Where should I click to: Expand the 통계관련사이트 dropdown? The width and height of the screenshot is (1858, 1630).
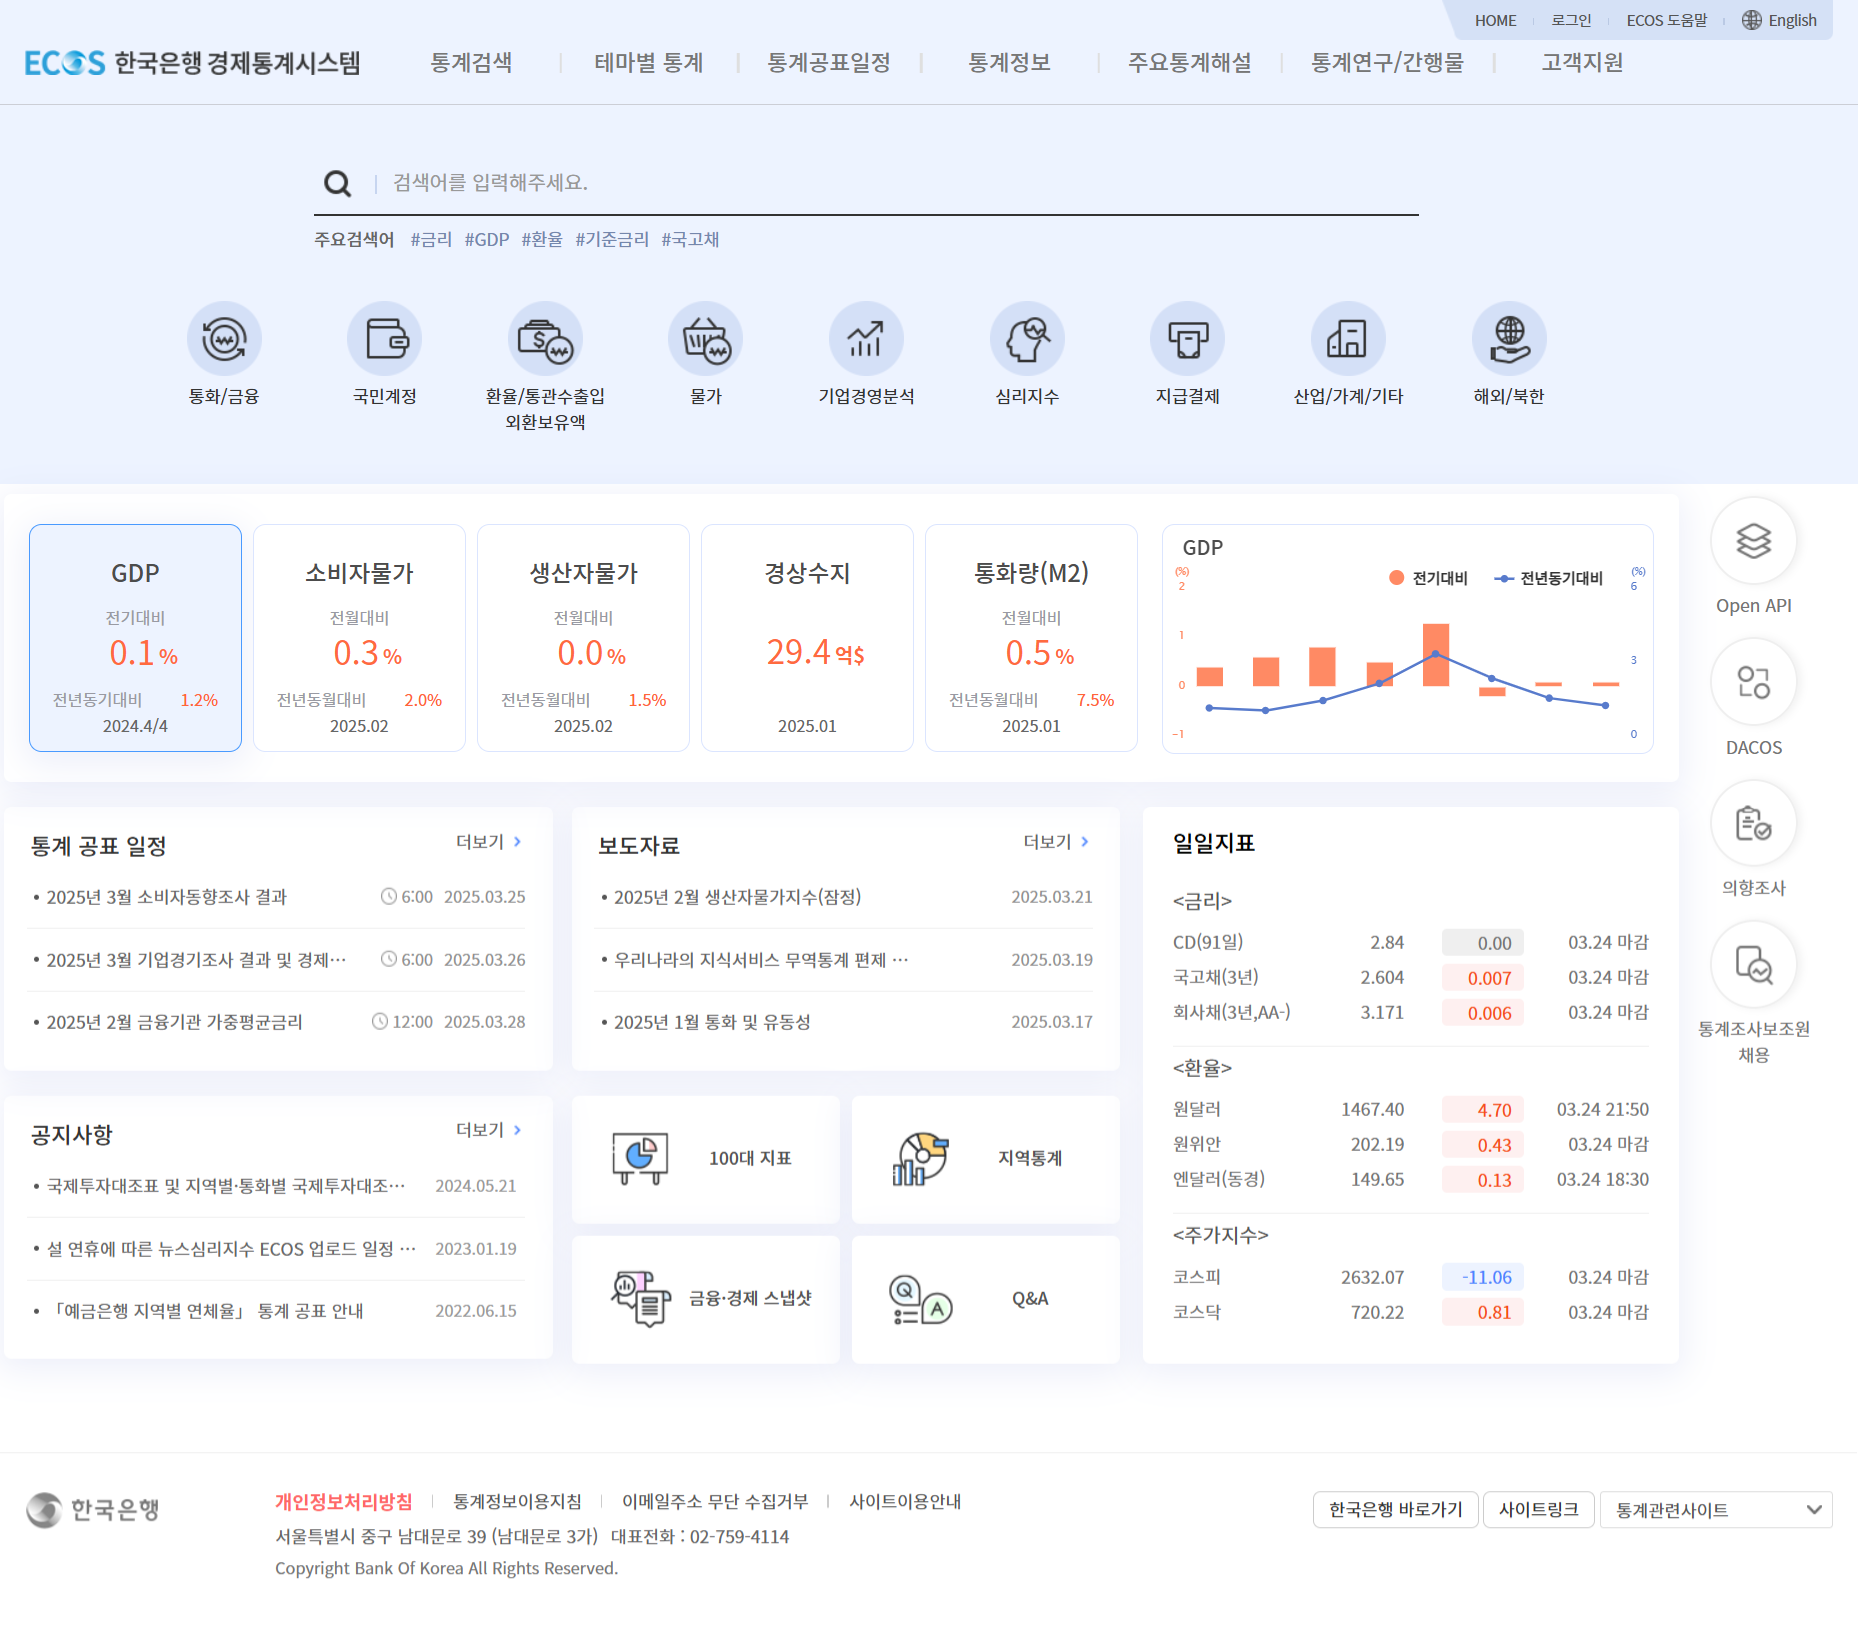(x=1716, y=1510)
